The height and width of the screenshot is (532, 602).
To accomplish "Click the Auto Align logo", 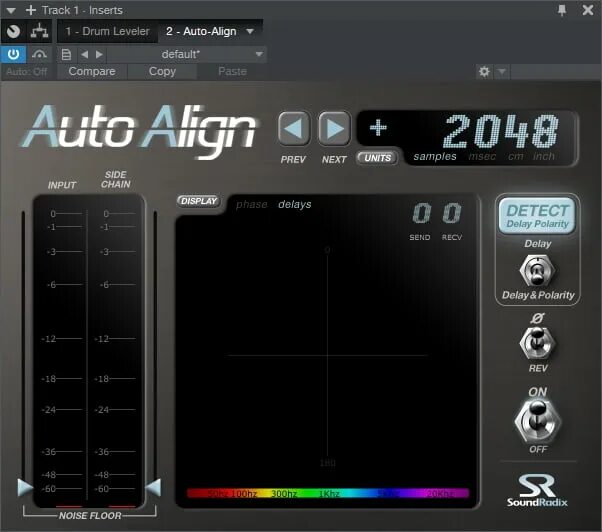I will (141, 131).
